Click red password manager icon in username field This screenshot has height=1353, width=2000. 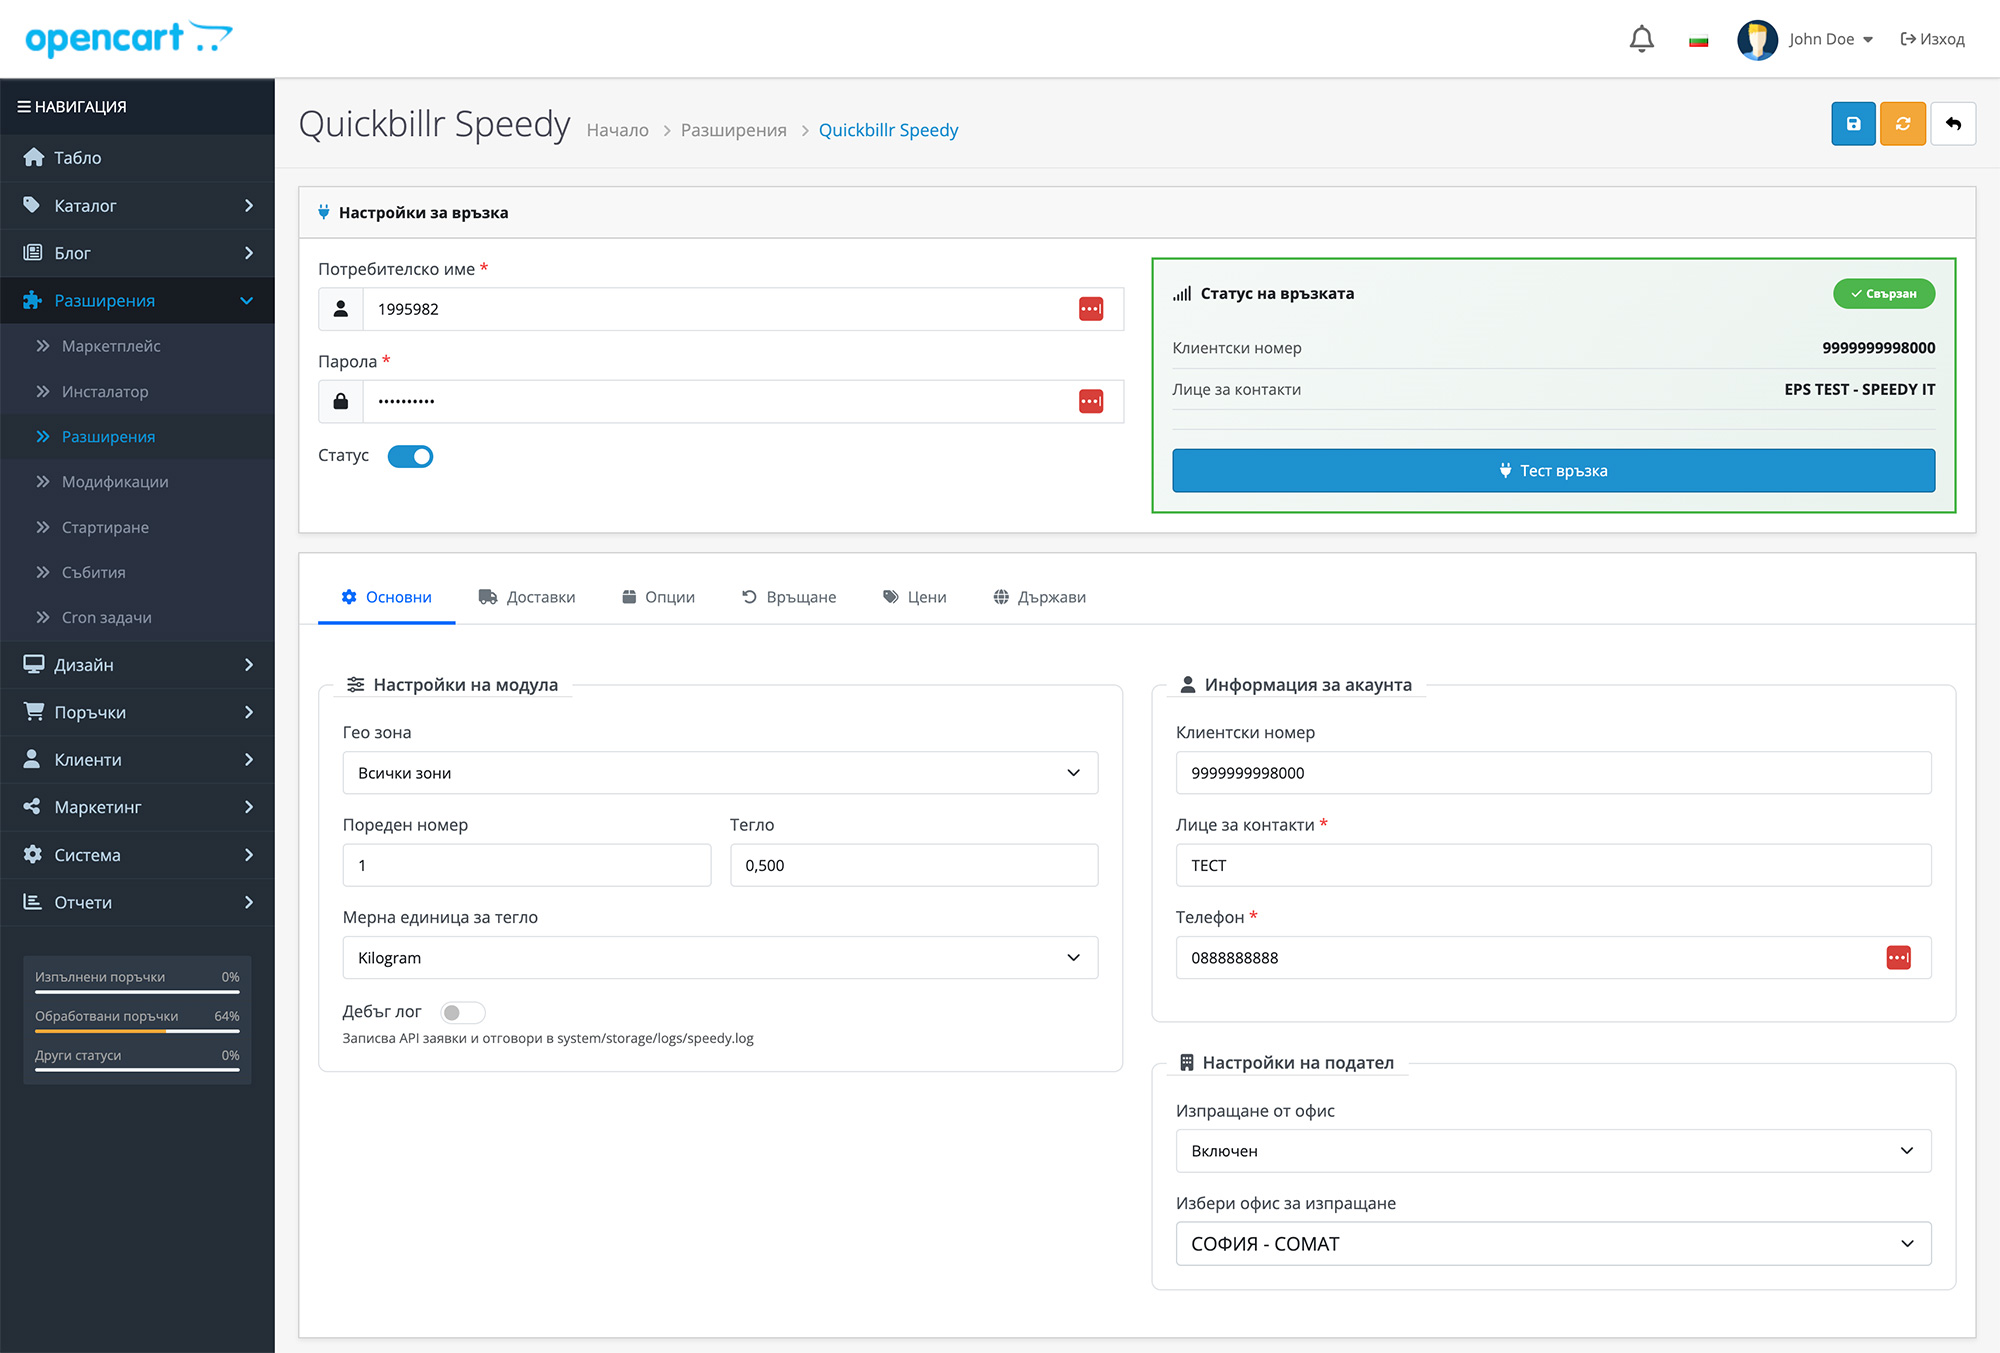1091,309
